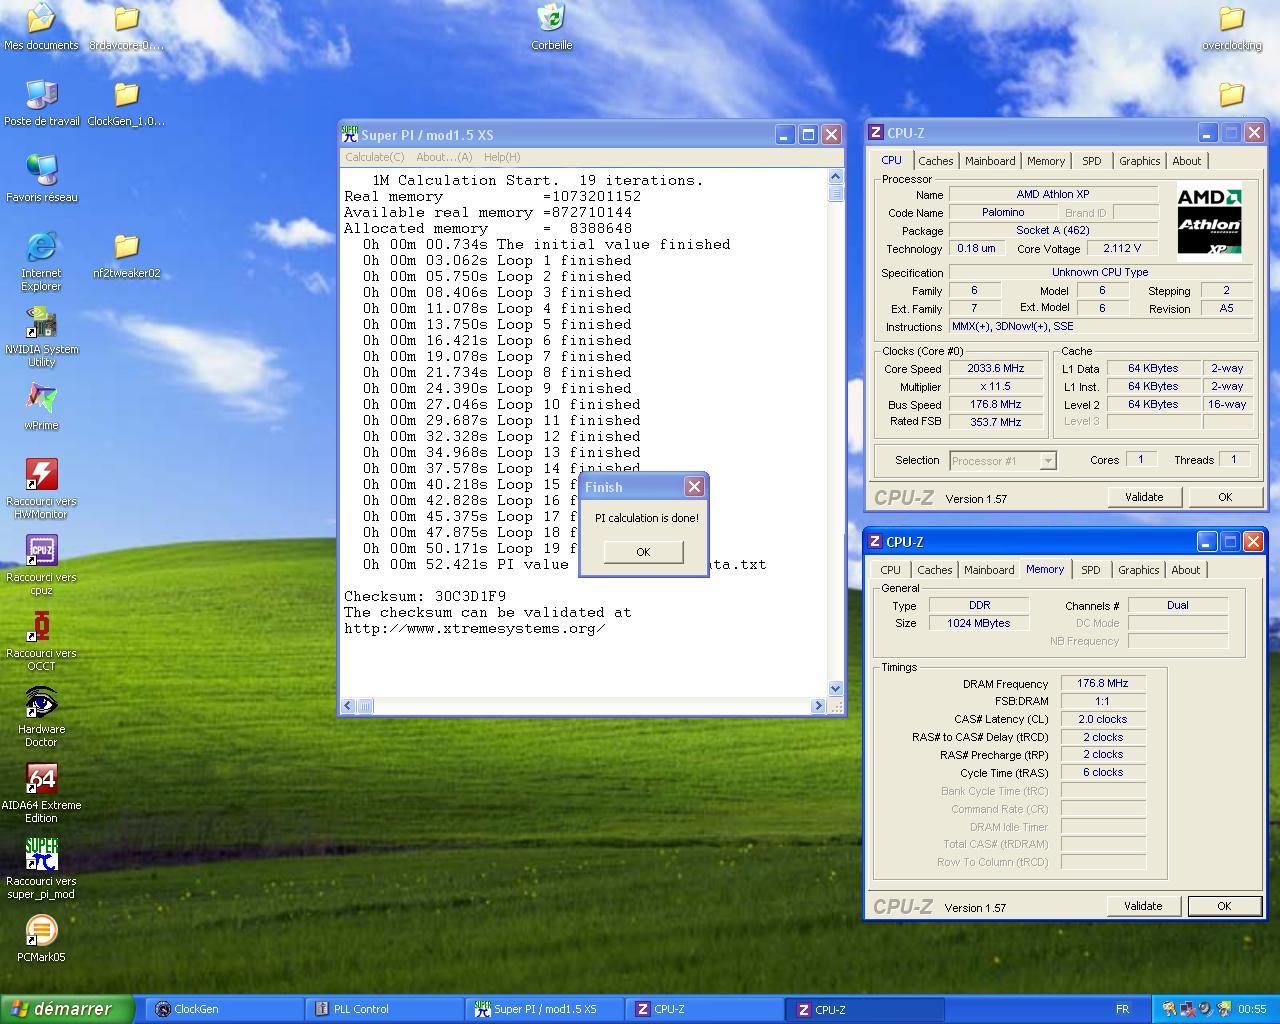Image resolution: width=1280 pixels, height=1024 pixels.
Task: Click the clock showing 00:55 in the tray
Action: click(x=1251, y=1009)
